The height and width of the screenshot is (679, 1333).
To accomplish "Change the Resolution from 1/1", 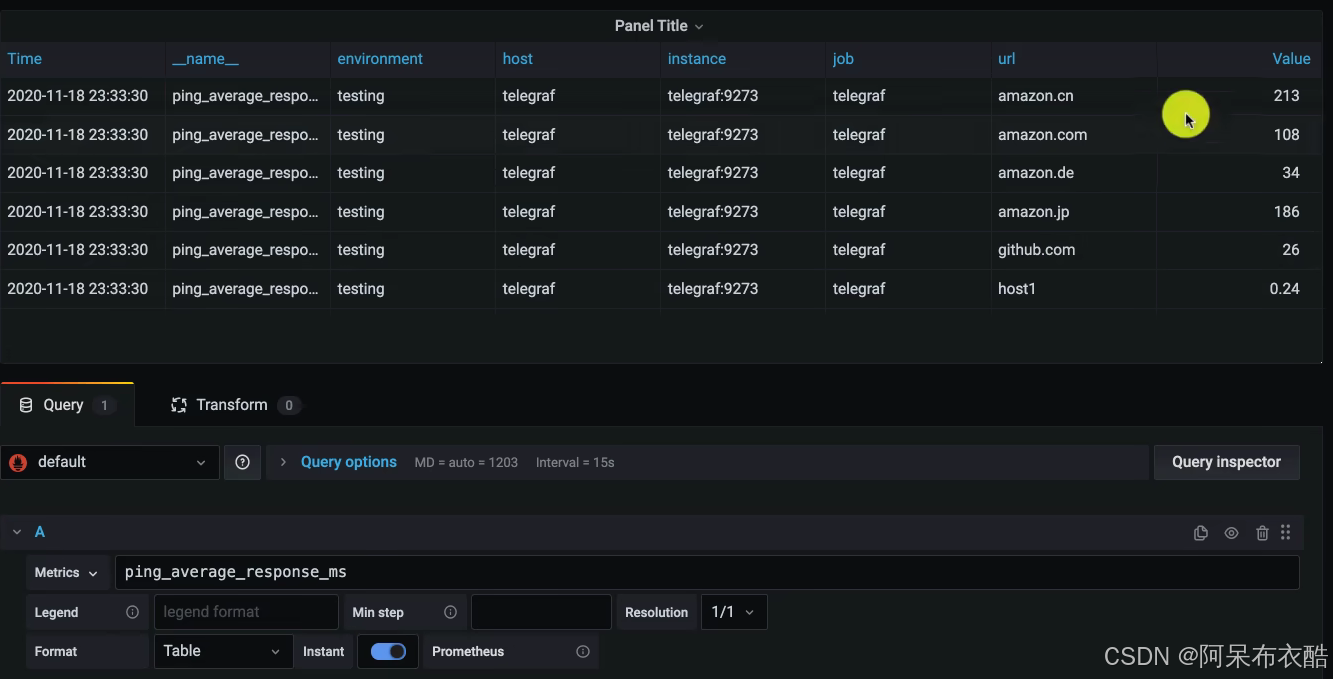I will 733,611.
